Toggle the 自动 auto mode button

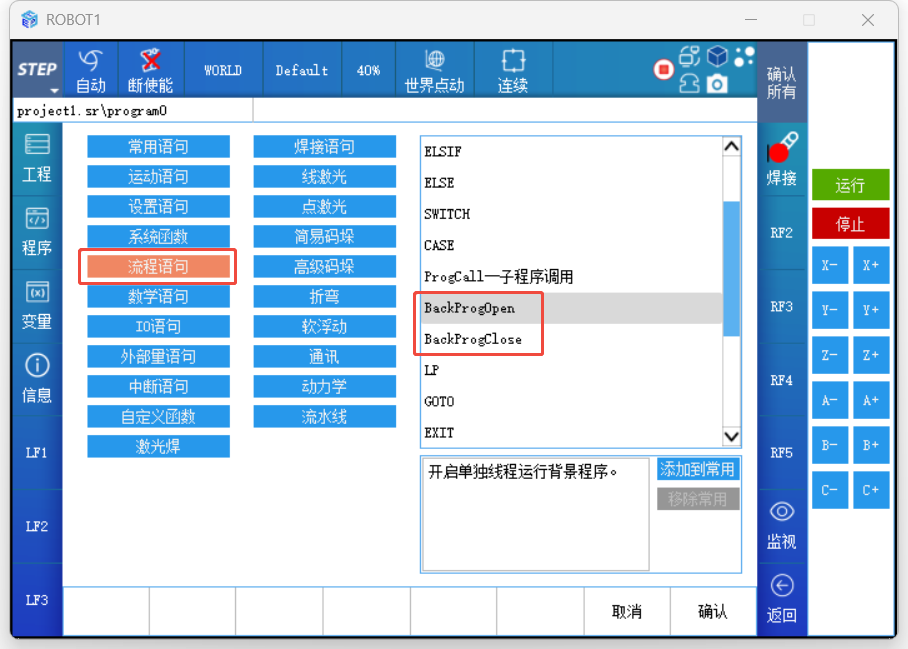click(90, 70)
